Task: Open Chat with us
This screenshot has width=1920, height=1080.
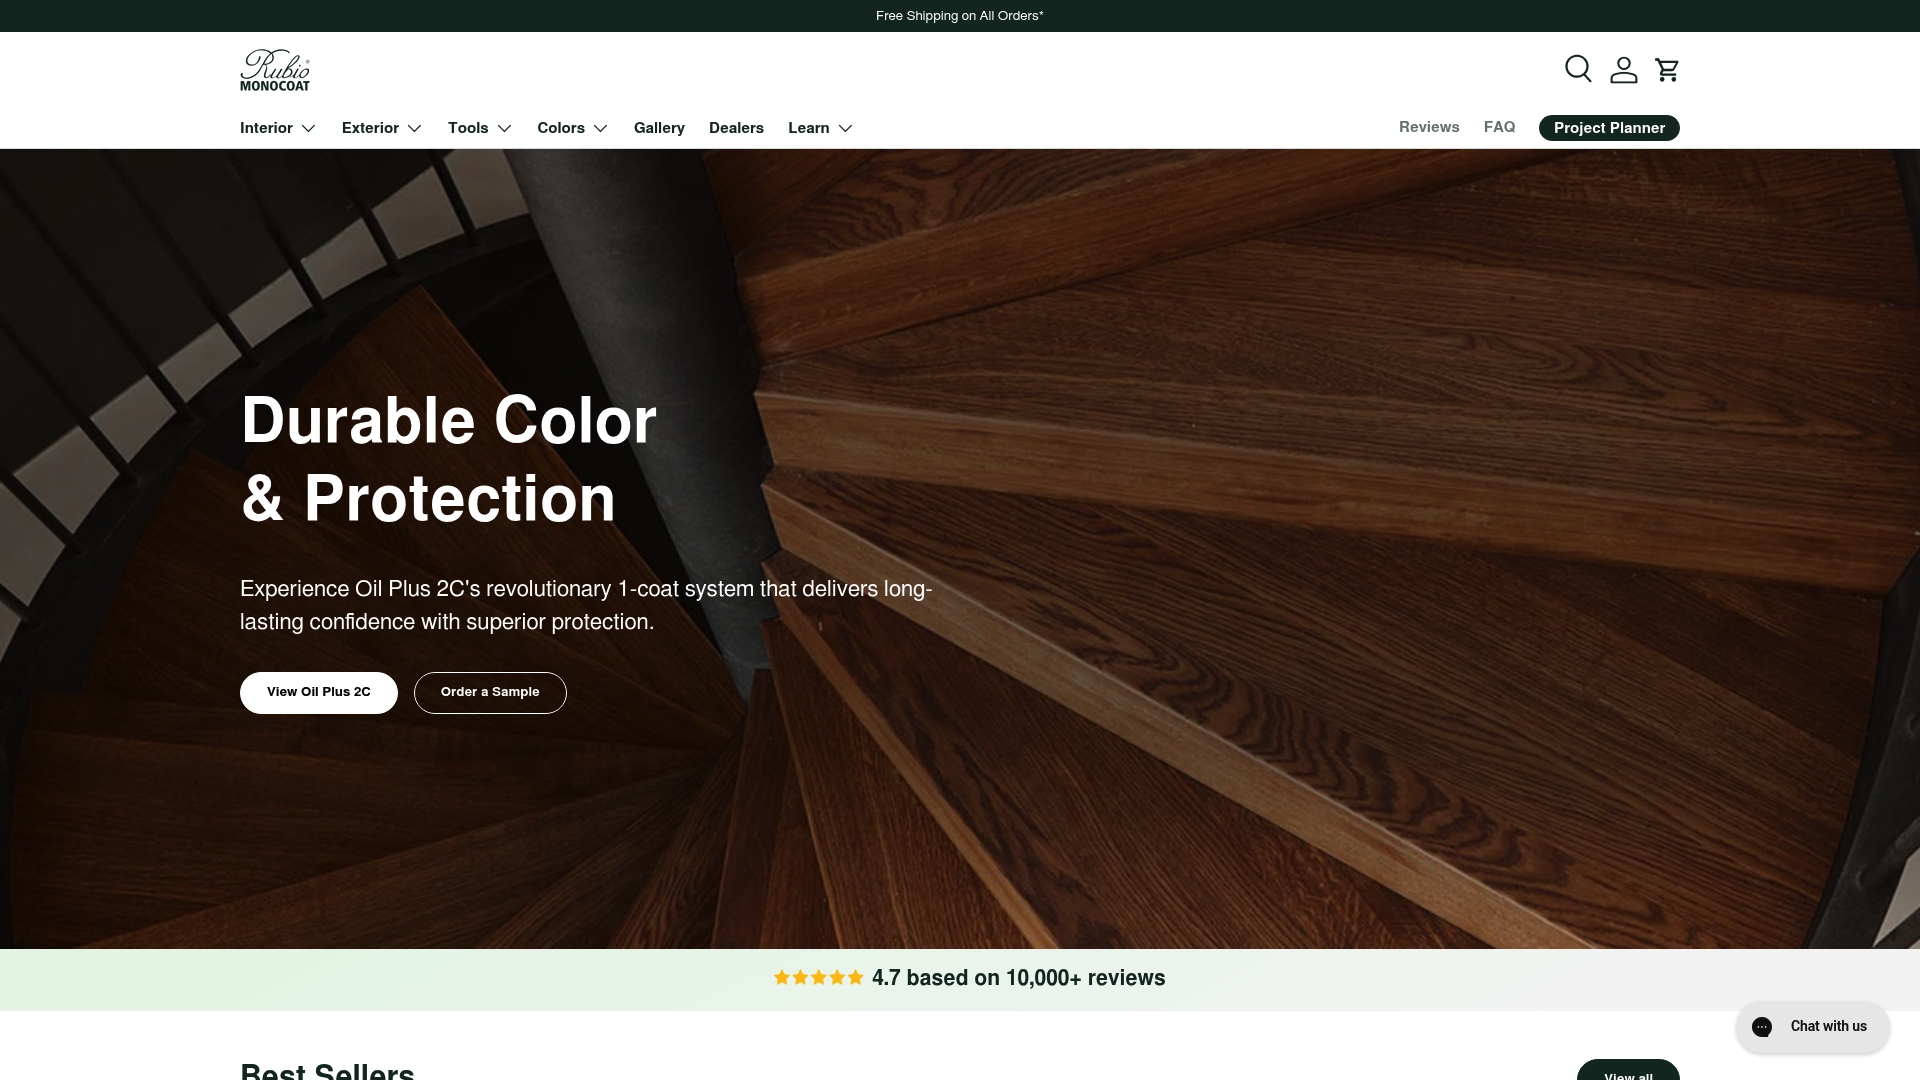Action: (1812, 1027)
